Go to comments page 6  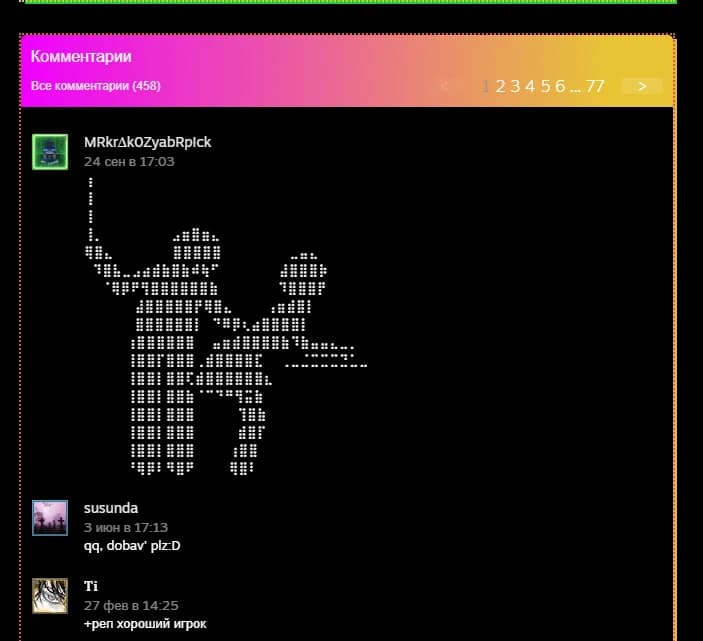tap(560, 86)
